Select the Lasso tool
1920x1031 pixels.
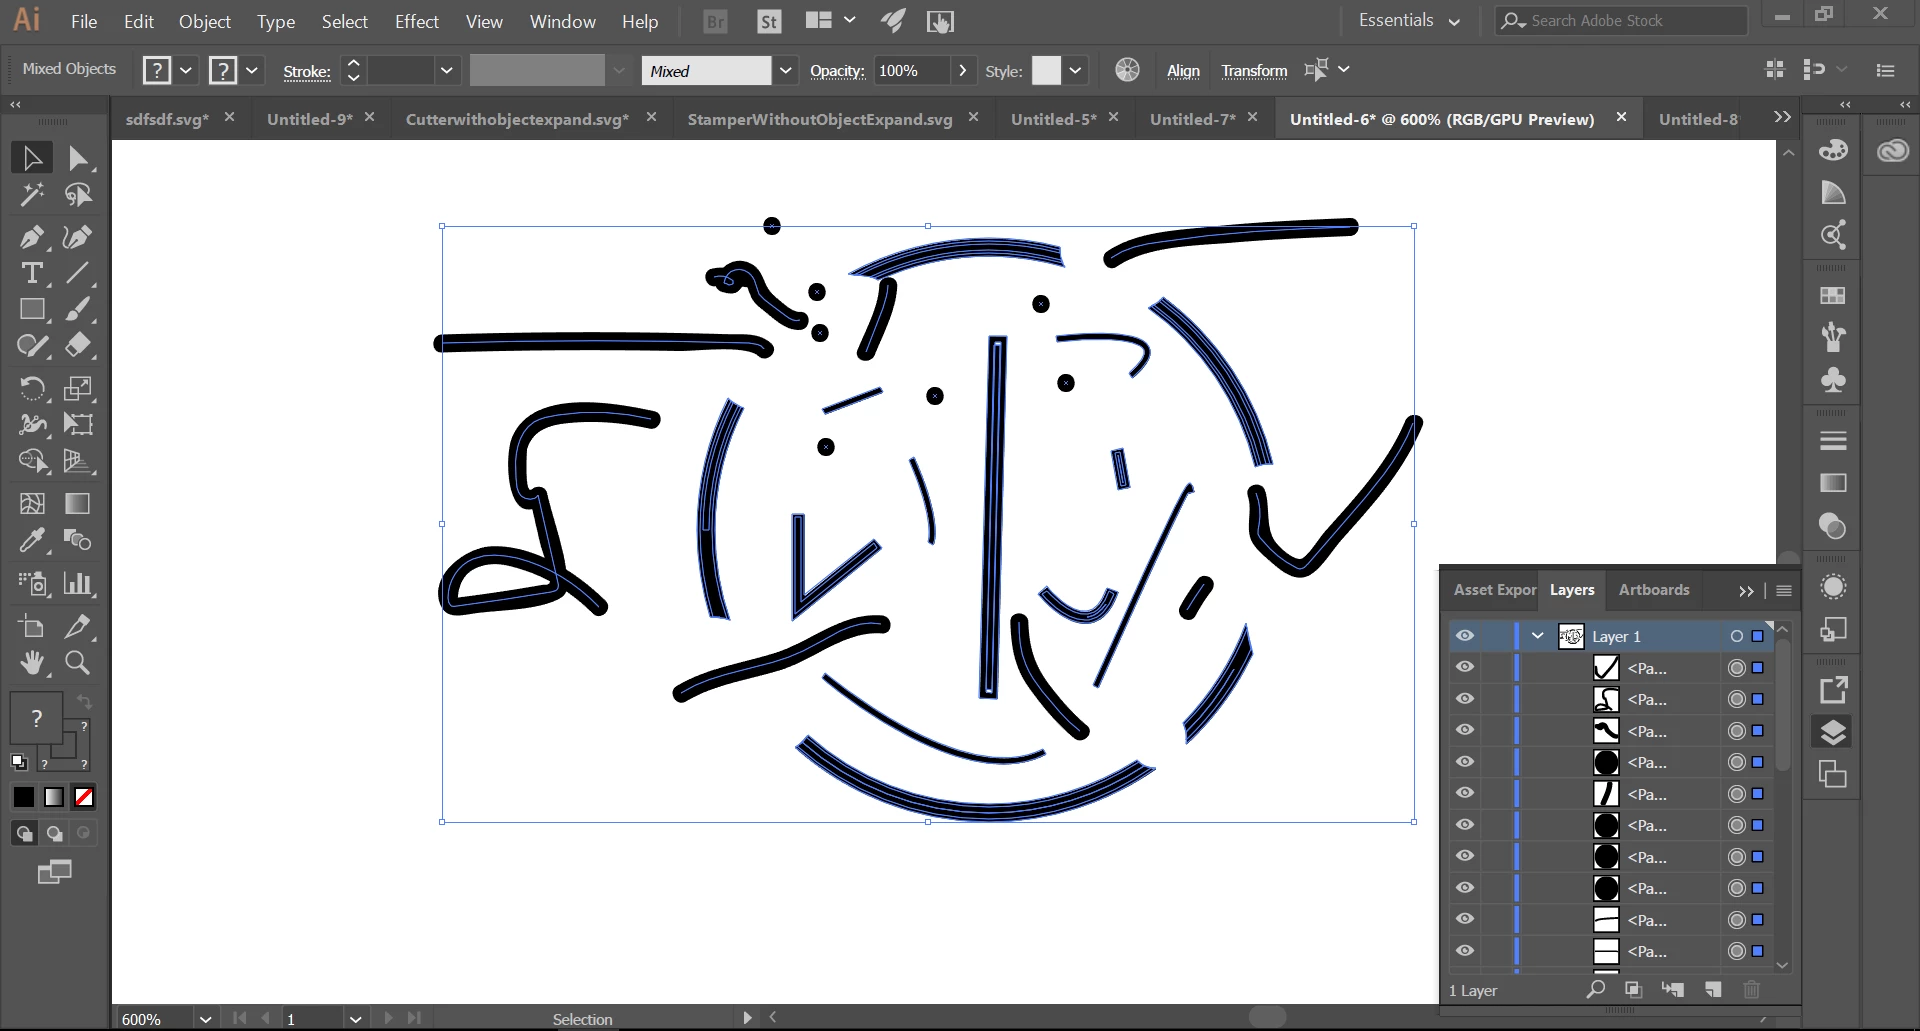[x=78, y=194]
